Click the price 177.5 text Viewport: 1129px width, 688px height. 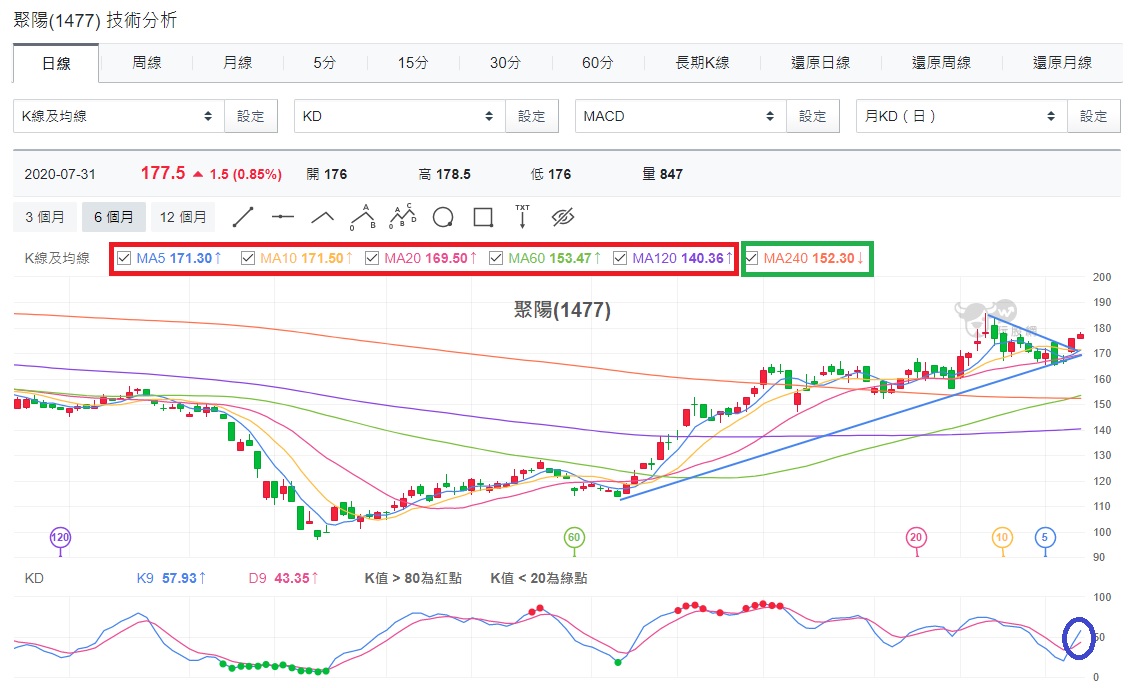point(163,173)
